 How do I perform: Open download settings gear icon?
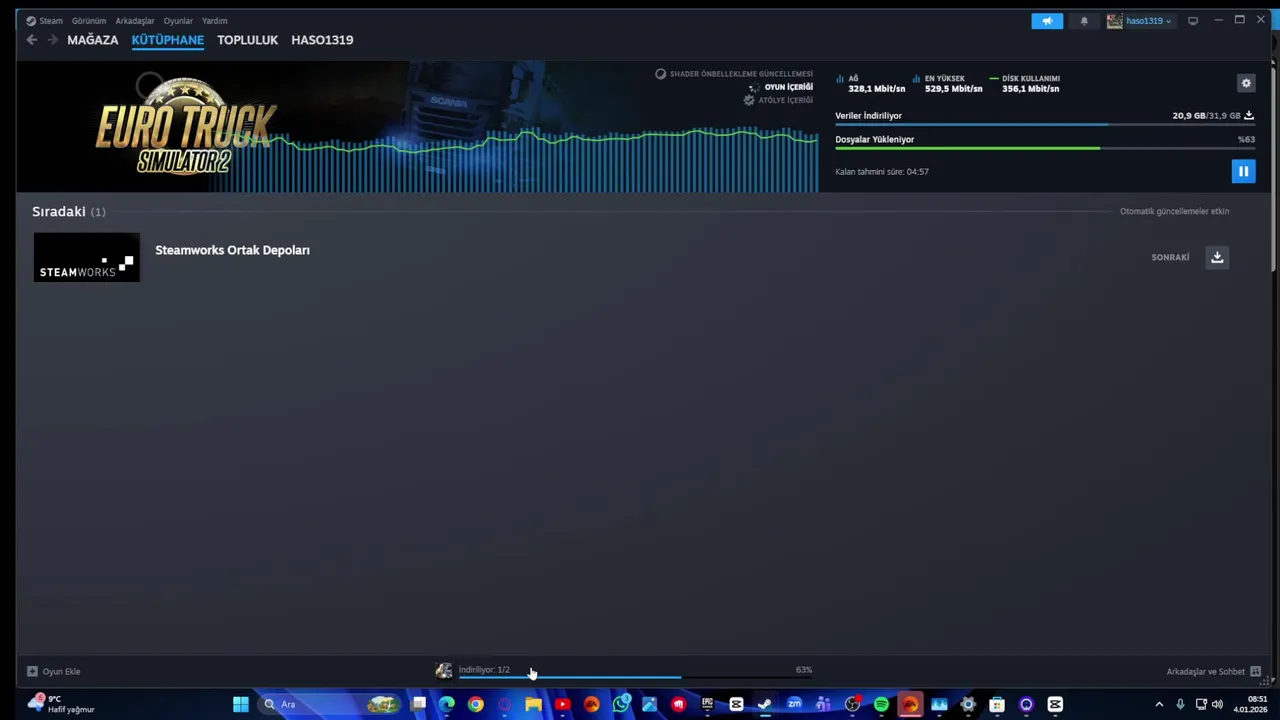click(x=1246, y=83)
